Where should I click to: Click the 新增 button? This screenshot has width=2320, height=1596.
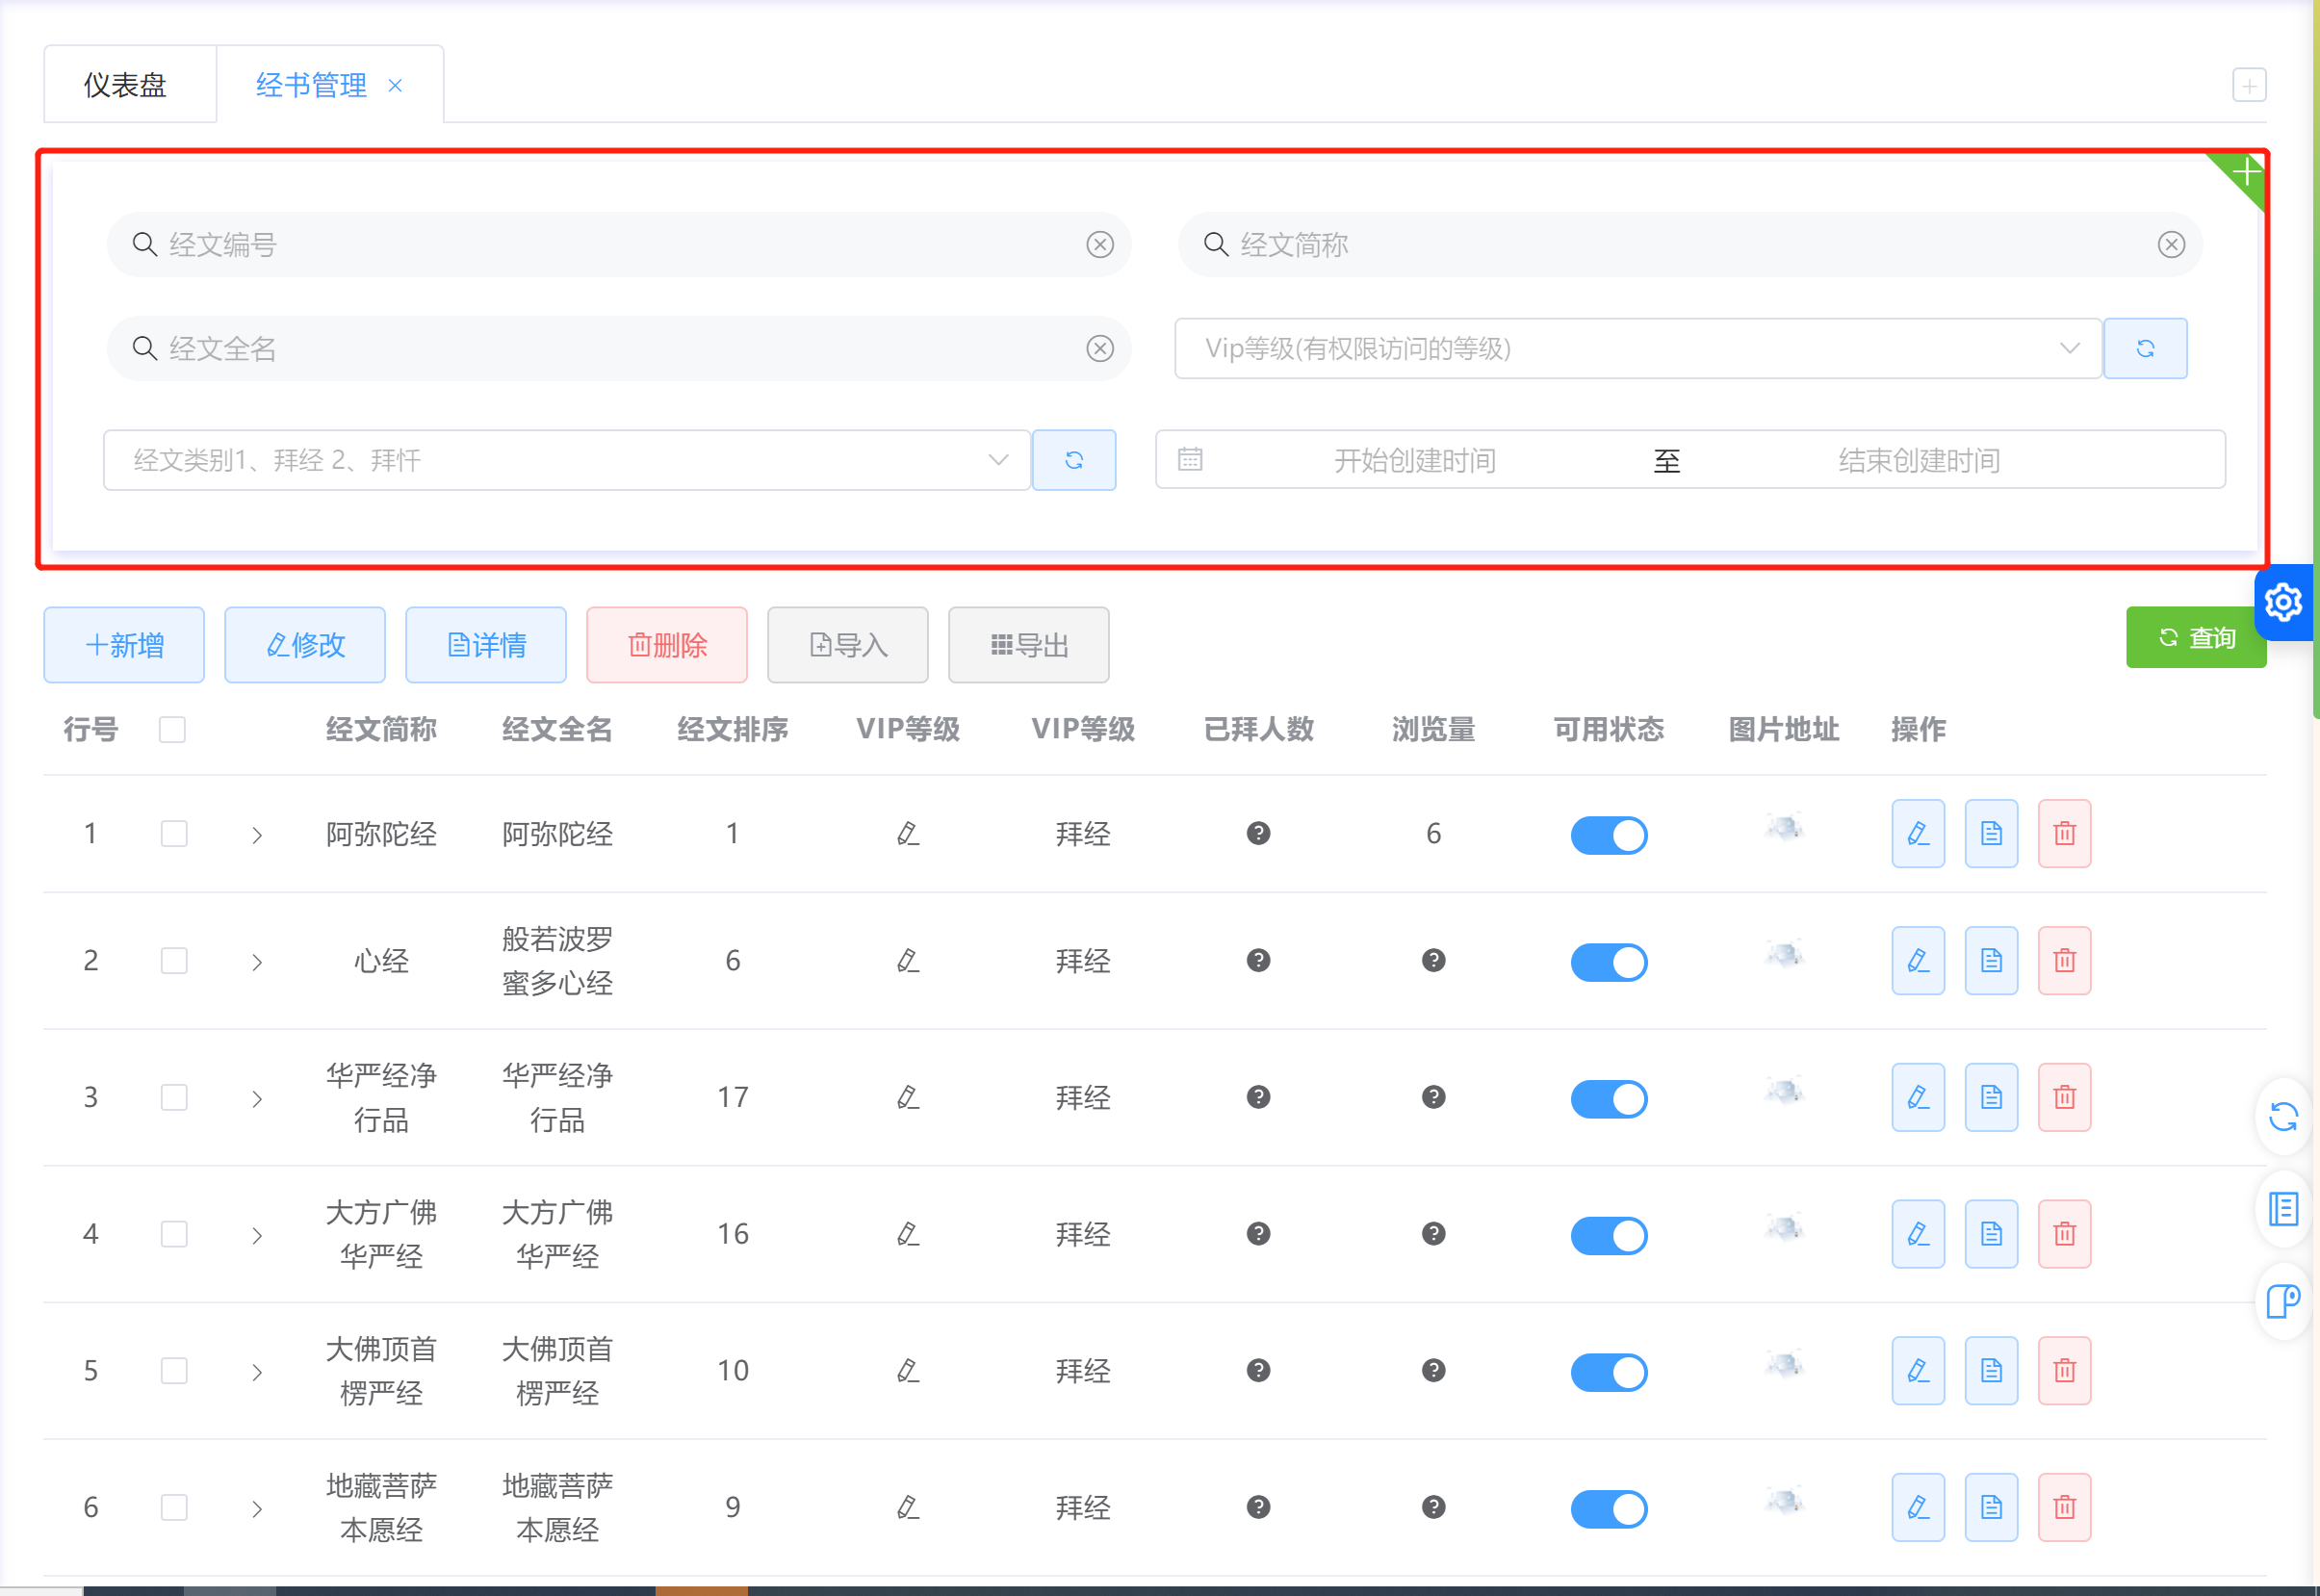[124, 645]
